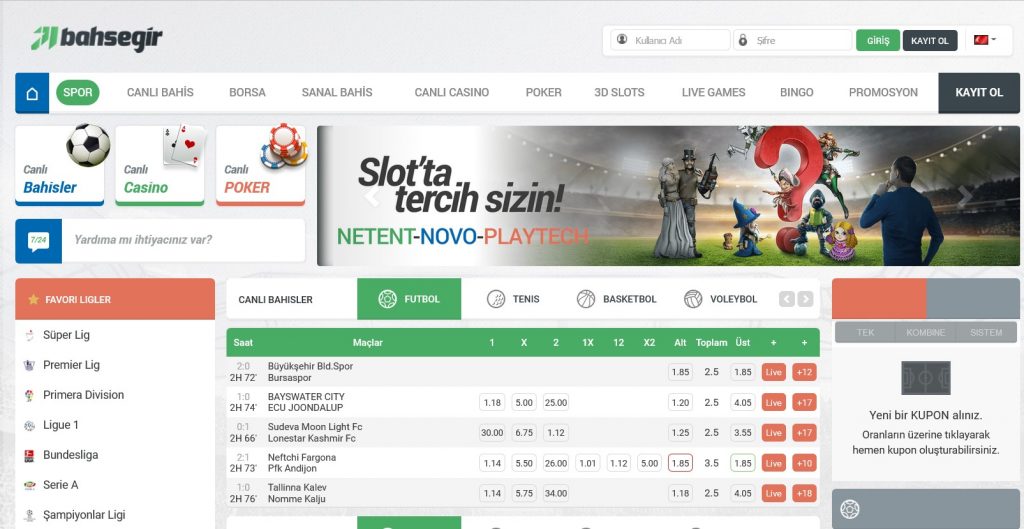This screenshot has height=529, width=1024.
Task: Focus the Şifre password field
Action: pos(793,40)
